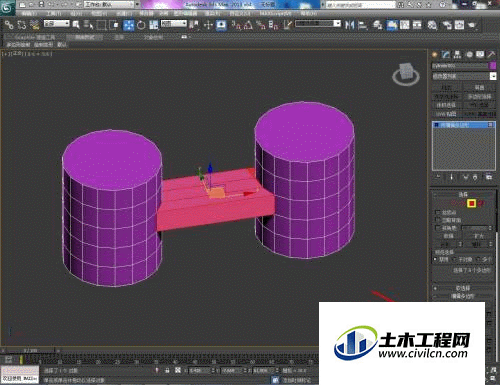The image size is (500, 385).
Task: Switch to the 自由形式 ribbon tab
Action: coord(85,37)
